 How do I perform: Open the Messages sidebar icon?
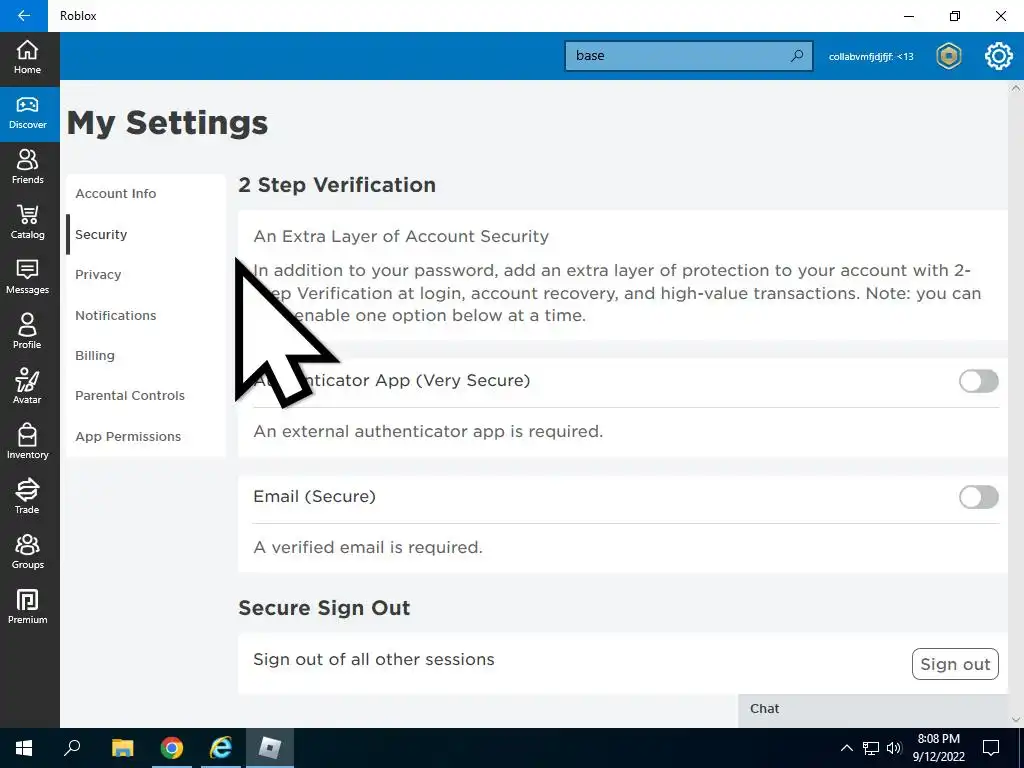pyautogui.click(x=28, y=276)
